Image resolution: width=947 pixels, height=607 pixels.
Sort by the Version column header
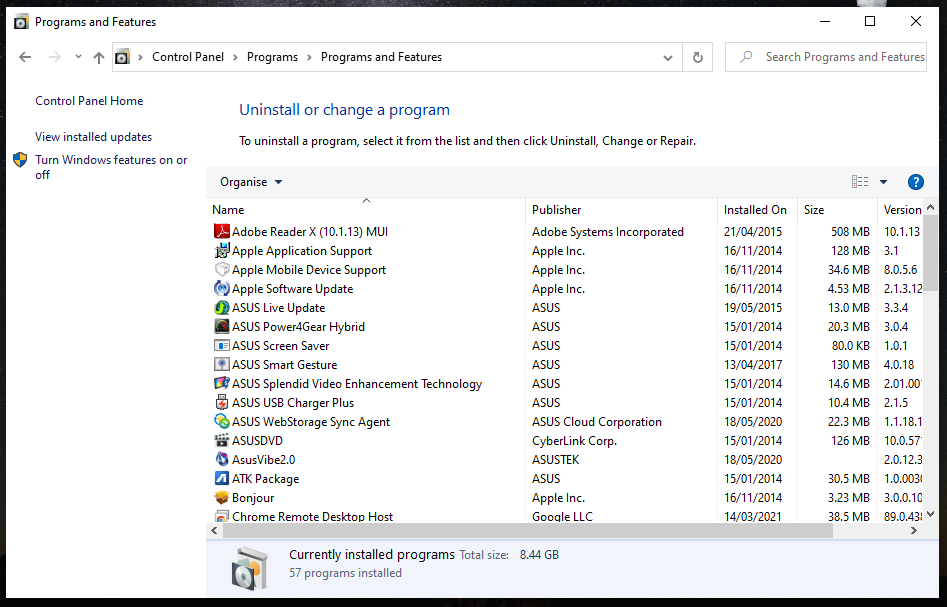(x=900, y=210)
